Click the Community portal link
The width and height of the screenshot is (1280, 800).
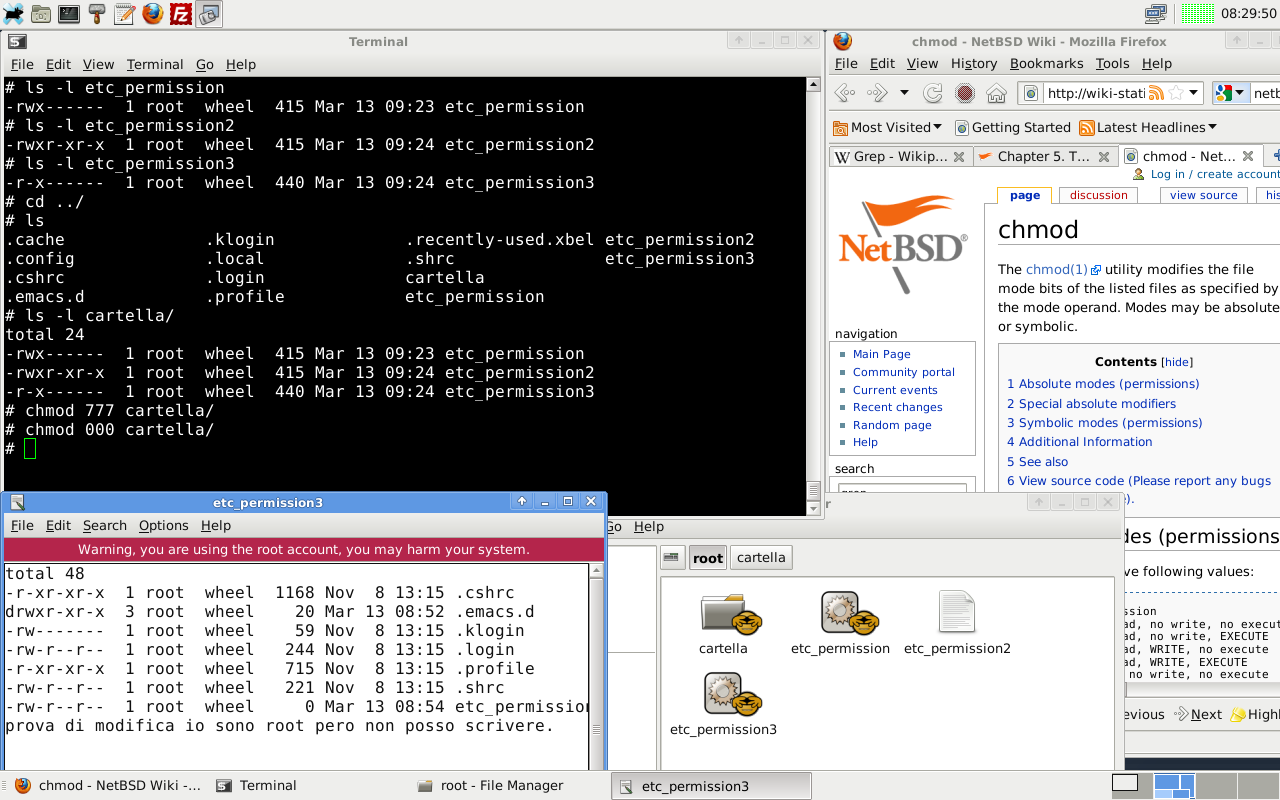click(x=903, y=372)
